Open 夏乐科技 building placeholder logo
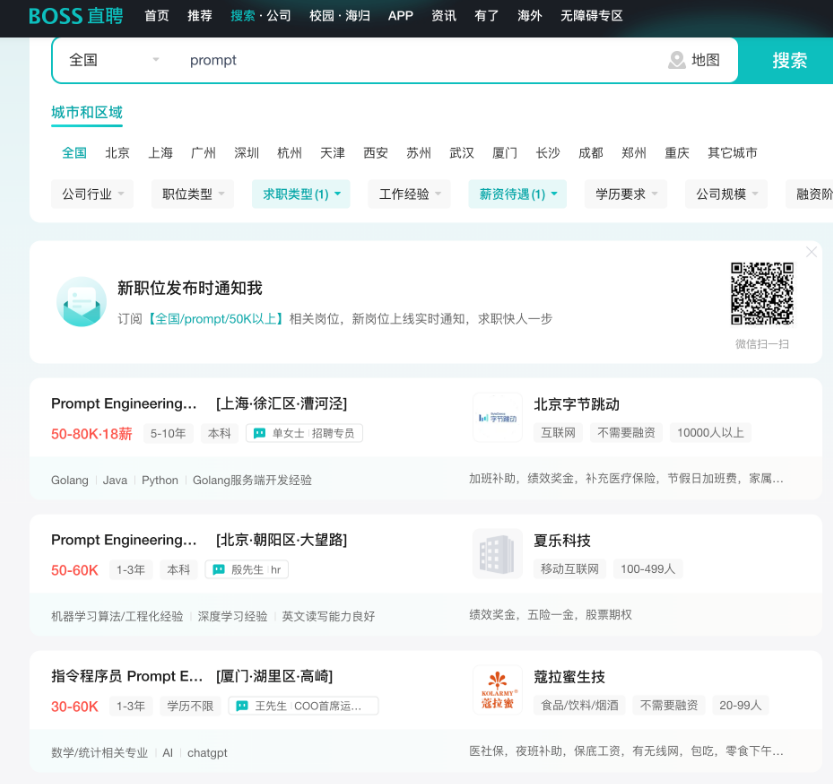This screenshot has height=784, width=833. coord(498,553)
